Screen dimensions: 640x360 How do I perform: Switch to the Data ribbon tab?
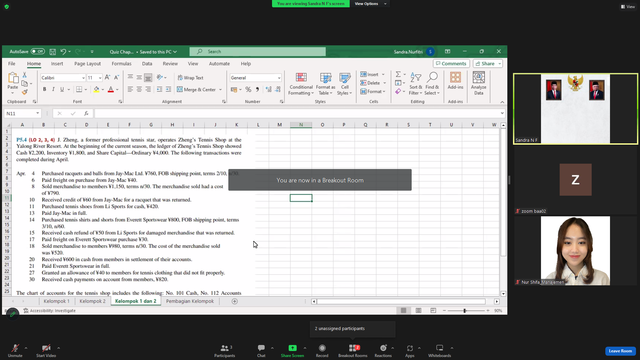tap(147, 64)
